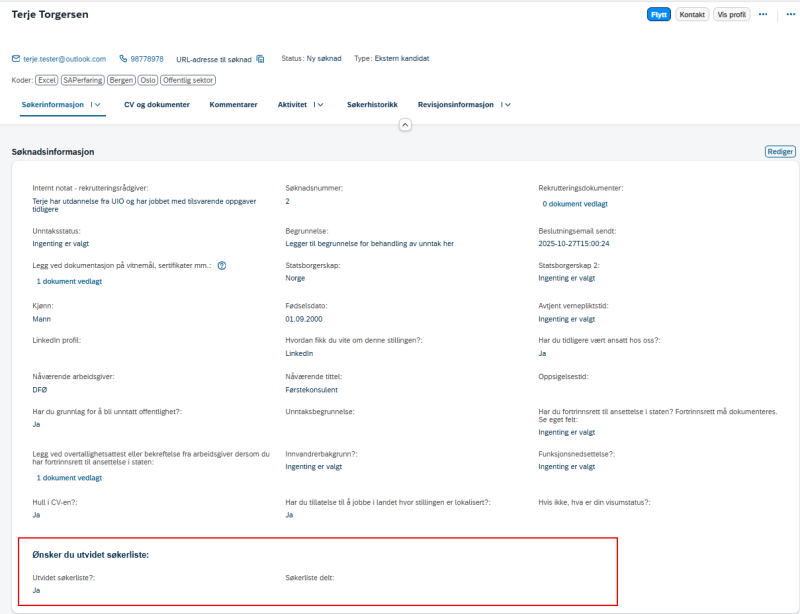Click the Excel code tag
The width and height of the screenshot is (800, 614).
click(47, 80)
